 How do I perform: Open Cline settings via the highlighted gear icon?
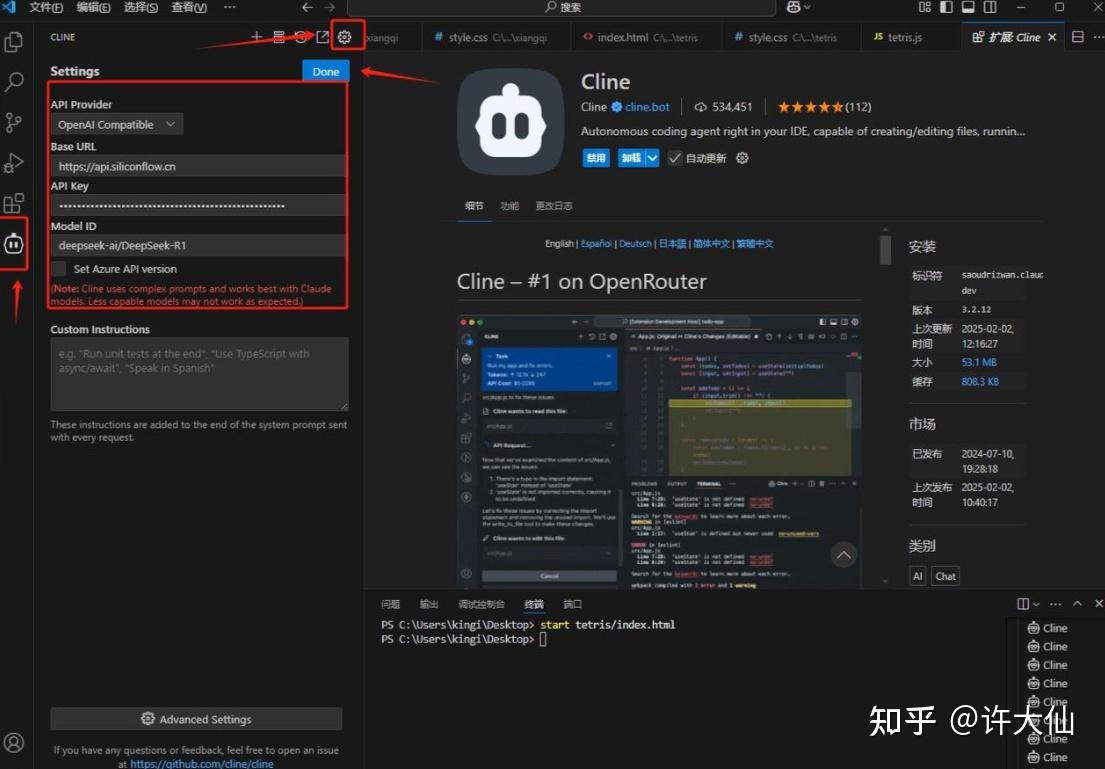(346, 37)
